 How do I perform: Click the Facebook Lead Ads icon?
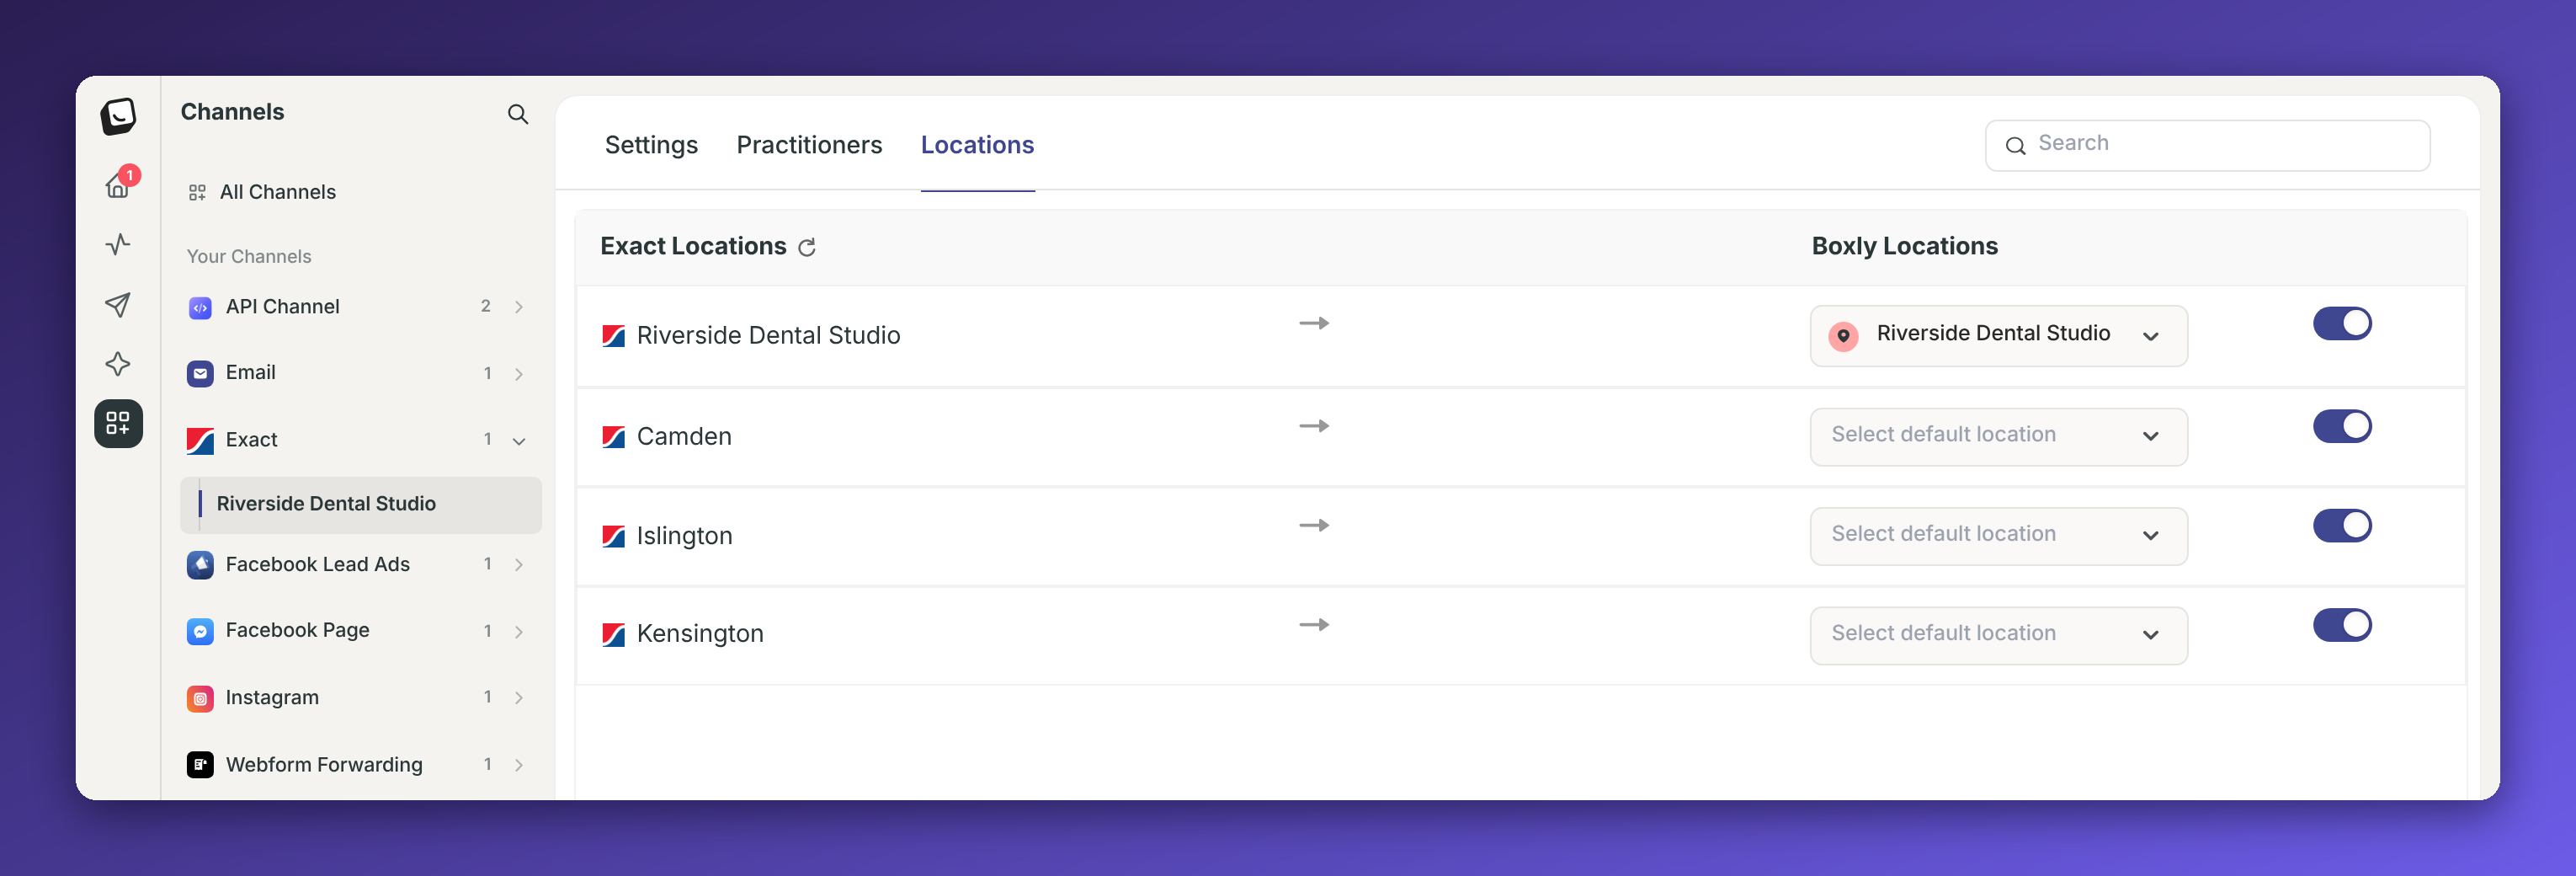coord(200,565)
